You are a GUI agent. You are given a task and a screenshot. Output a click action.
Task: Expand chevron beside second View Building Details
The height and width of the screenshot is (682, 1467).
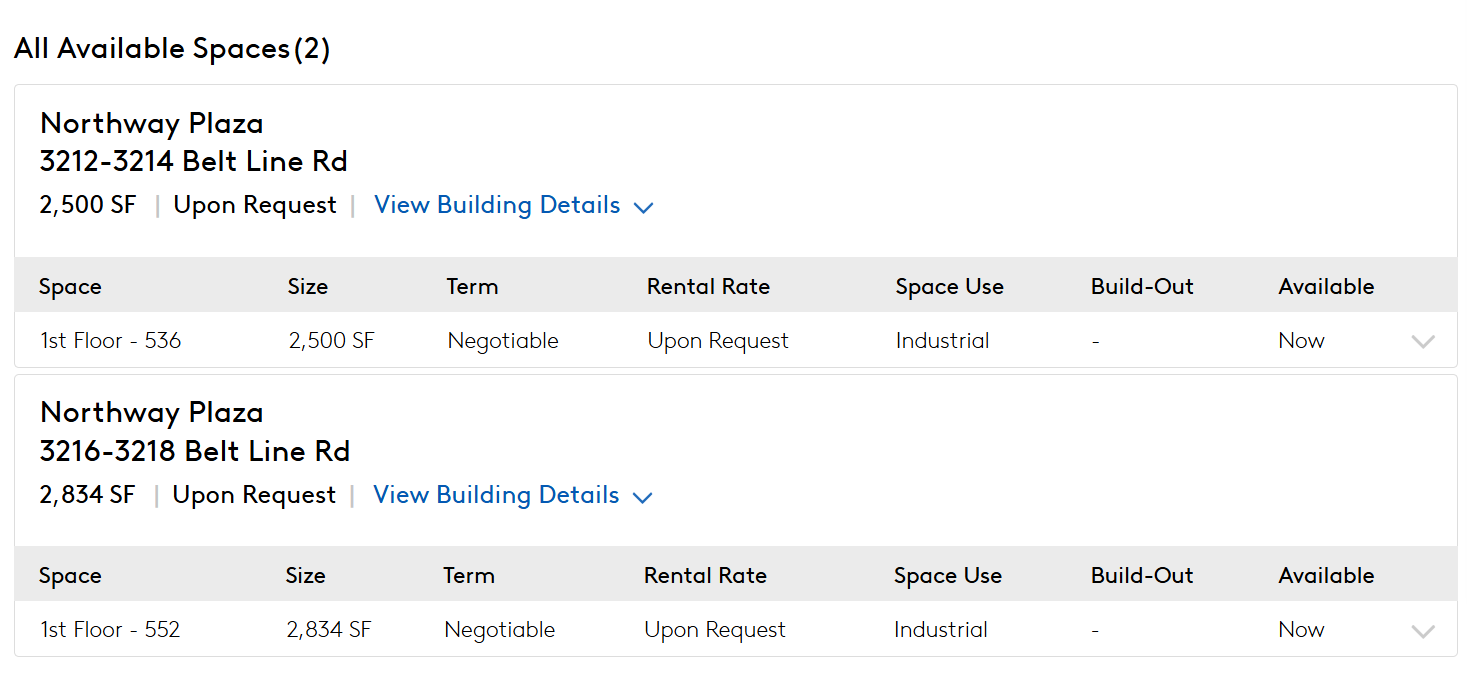tap(643, 498)
